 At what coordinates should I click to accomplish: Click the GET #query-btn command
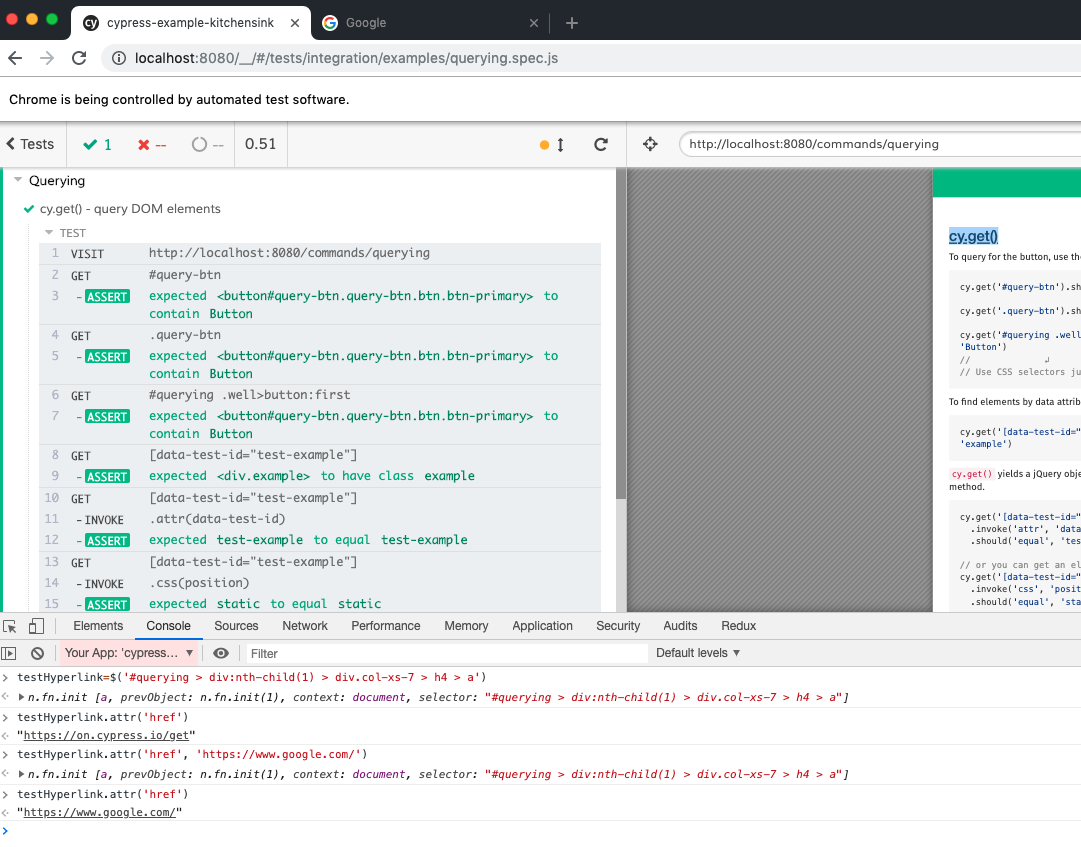(320, 275)
